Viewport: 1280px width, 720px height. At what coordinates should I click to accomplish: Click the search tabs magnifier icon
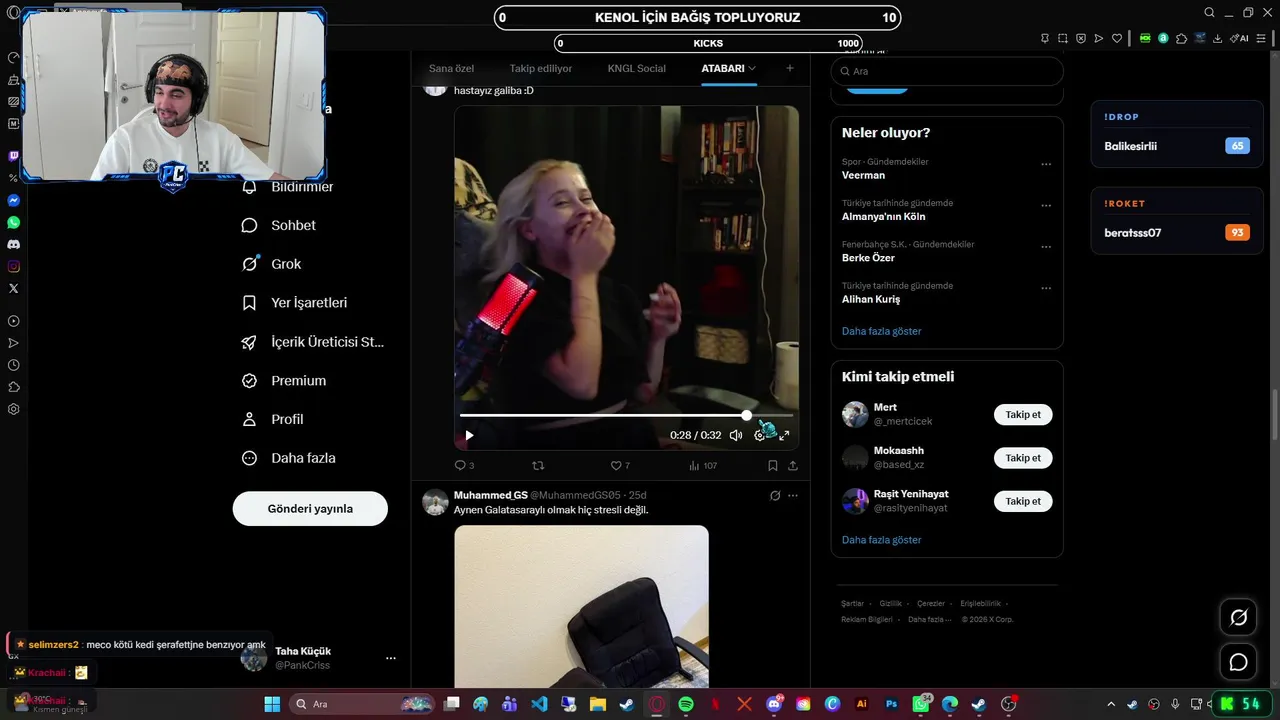point(1209,13)
